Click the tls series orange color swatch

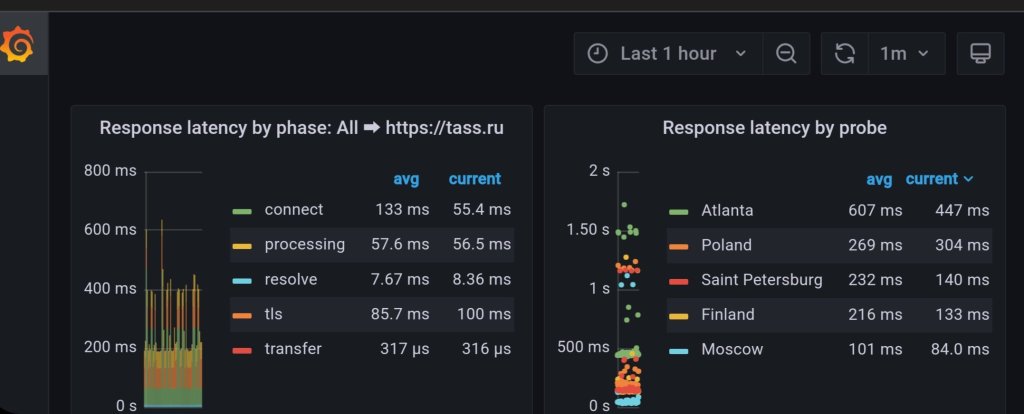pyautogui.click(x=242, y=315)
